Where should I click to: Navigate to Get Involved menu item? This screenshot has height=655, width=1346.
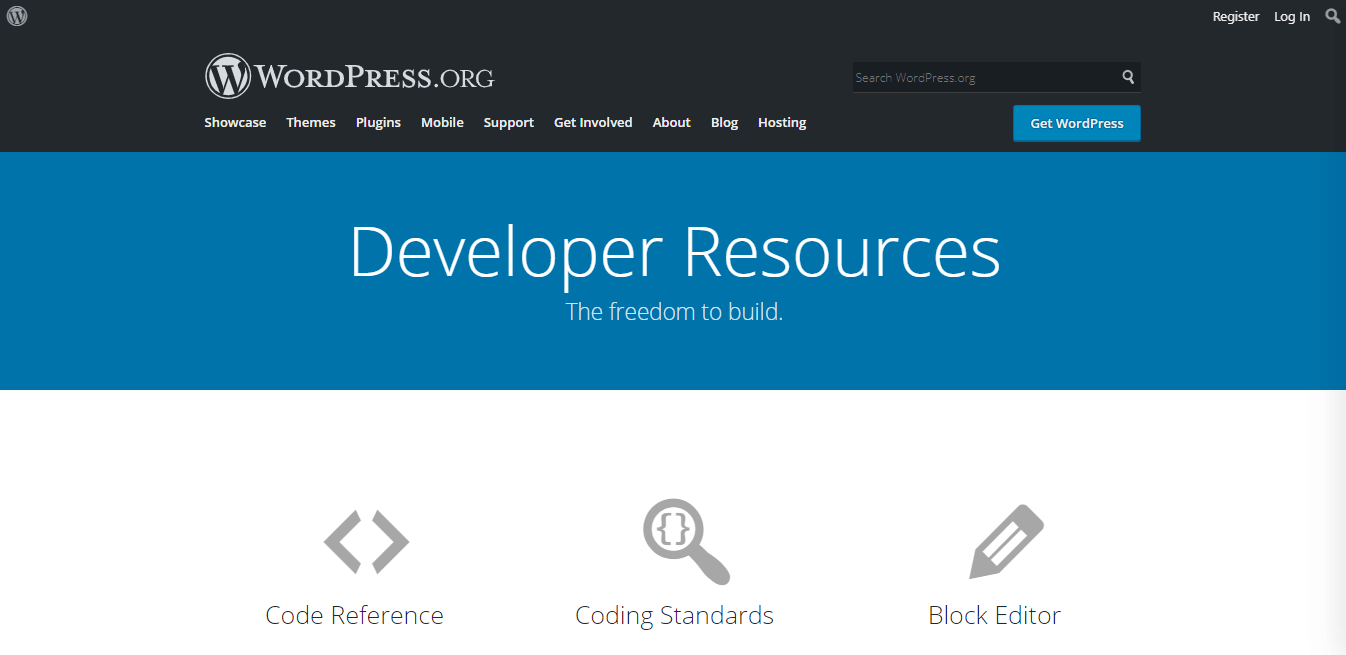click(593, 122)
